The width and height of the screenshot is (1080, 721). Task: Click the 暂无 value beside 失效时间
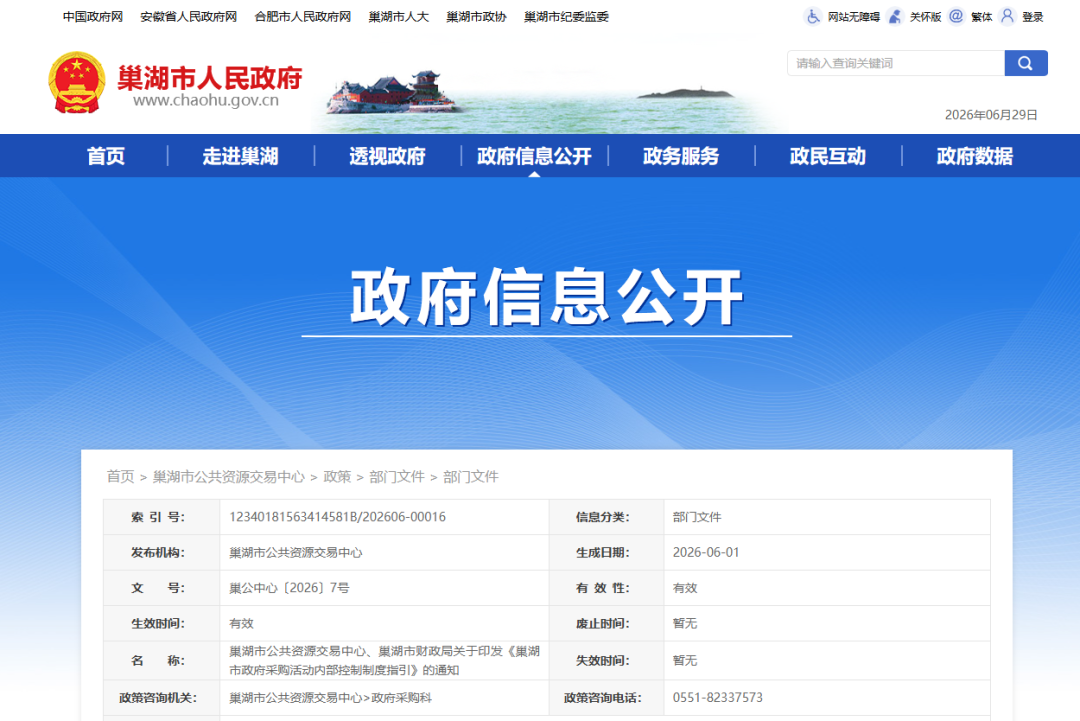tap(685, 660)
